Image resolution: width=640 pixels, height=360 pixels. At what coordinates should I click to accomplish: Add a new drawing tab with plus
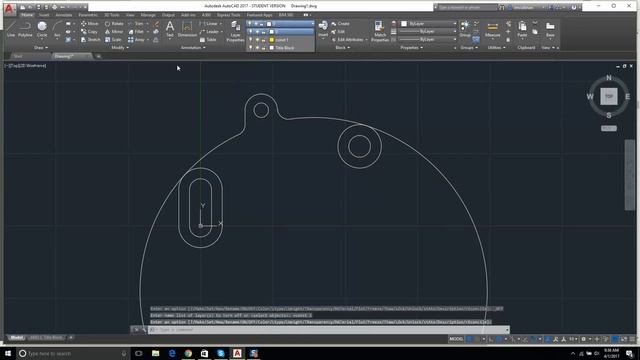98,56
